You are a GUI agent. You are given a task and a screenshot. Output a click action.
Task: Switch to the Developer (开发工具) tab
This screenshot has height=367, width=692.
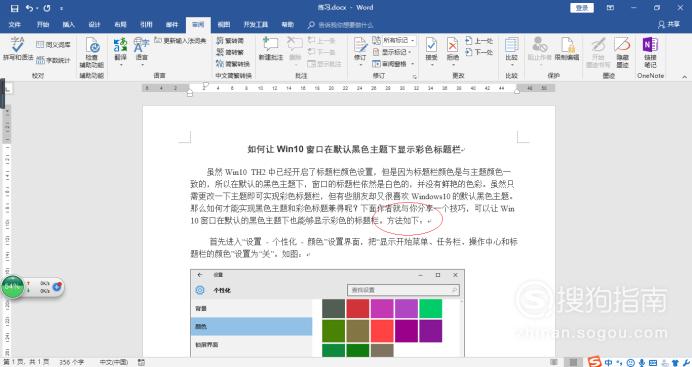click(x=256, y=25)
